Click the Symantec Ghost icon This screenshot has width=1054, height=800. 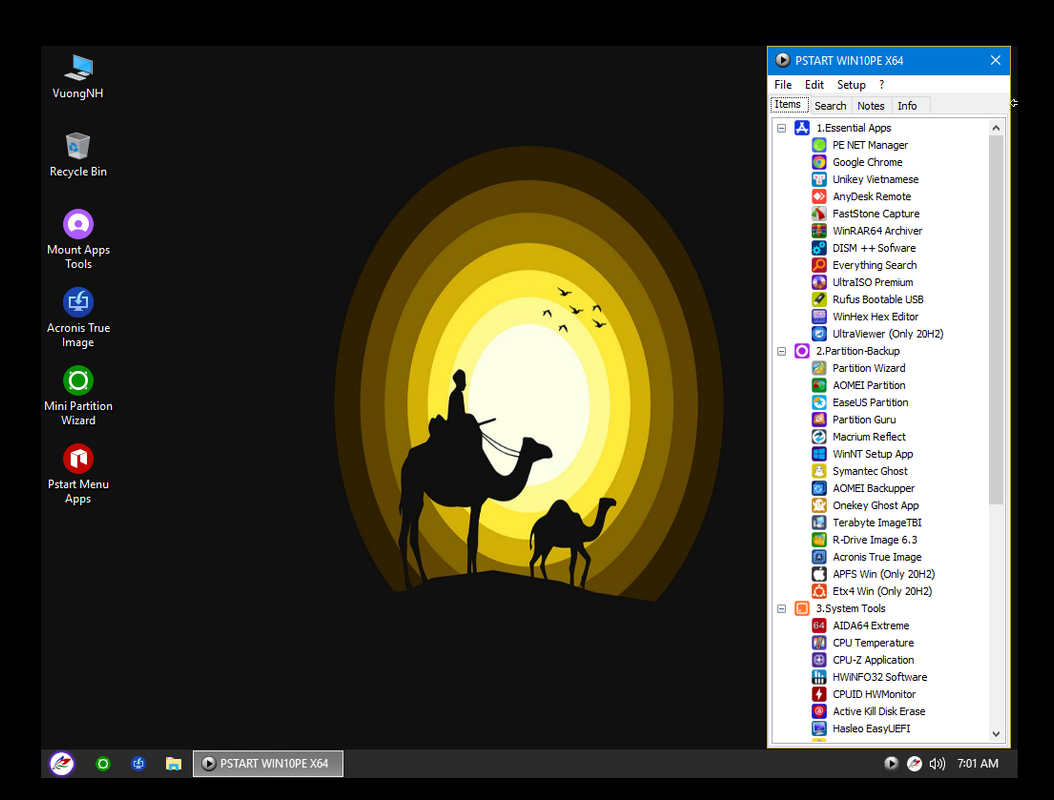[x=819, y=471]
